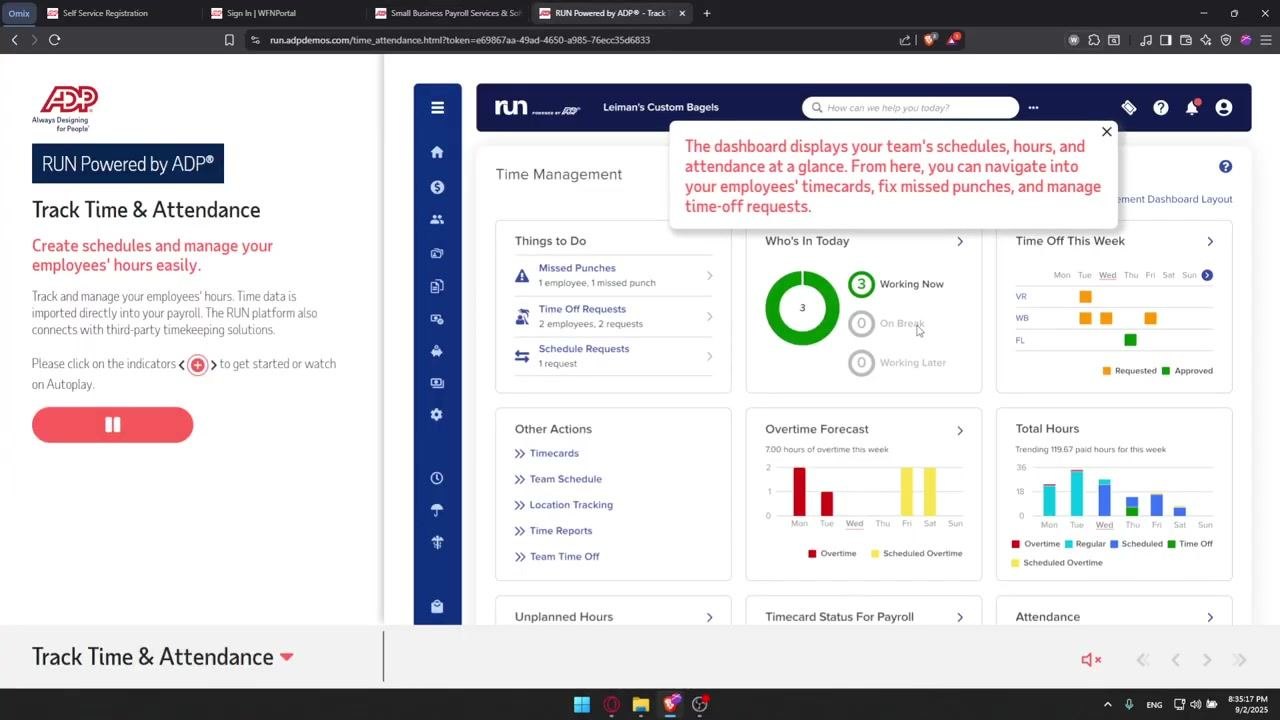This screenshot has width=1280, height=720.
Task: Open the hamburger menu in RUN sidebar
Action: tap(437, 108)
